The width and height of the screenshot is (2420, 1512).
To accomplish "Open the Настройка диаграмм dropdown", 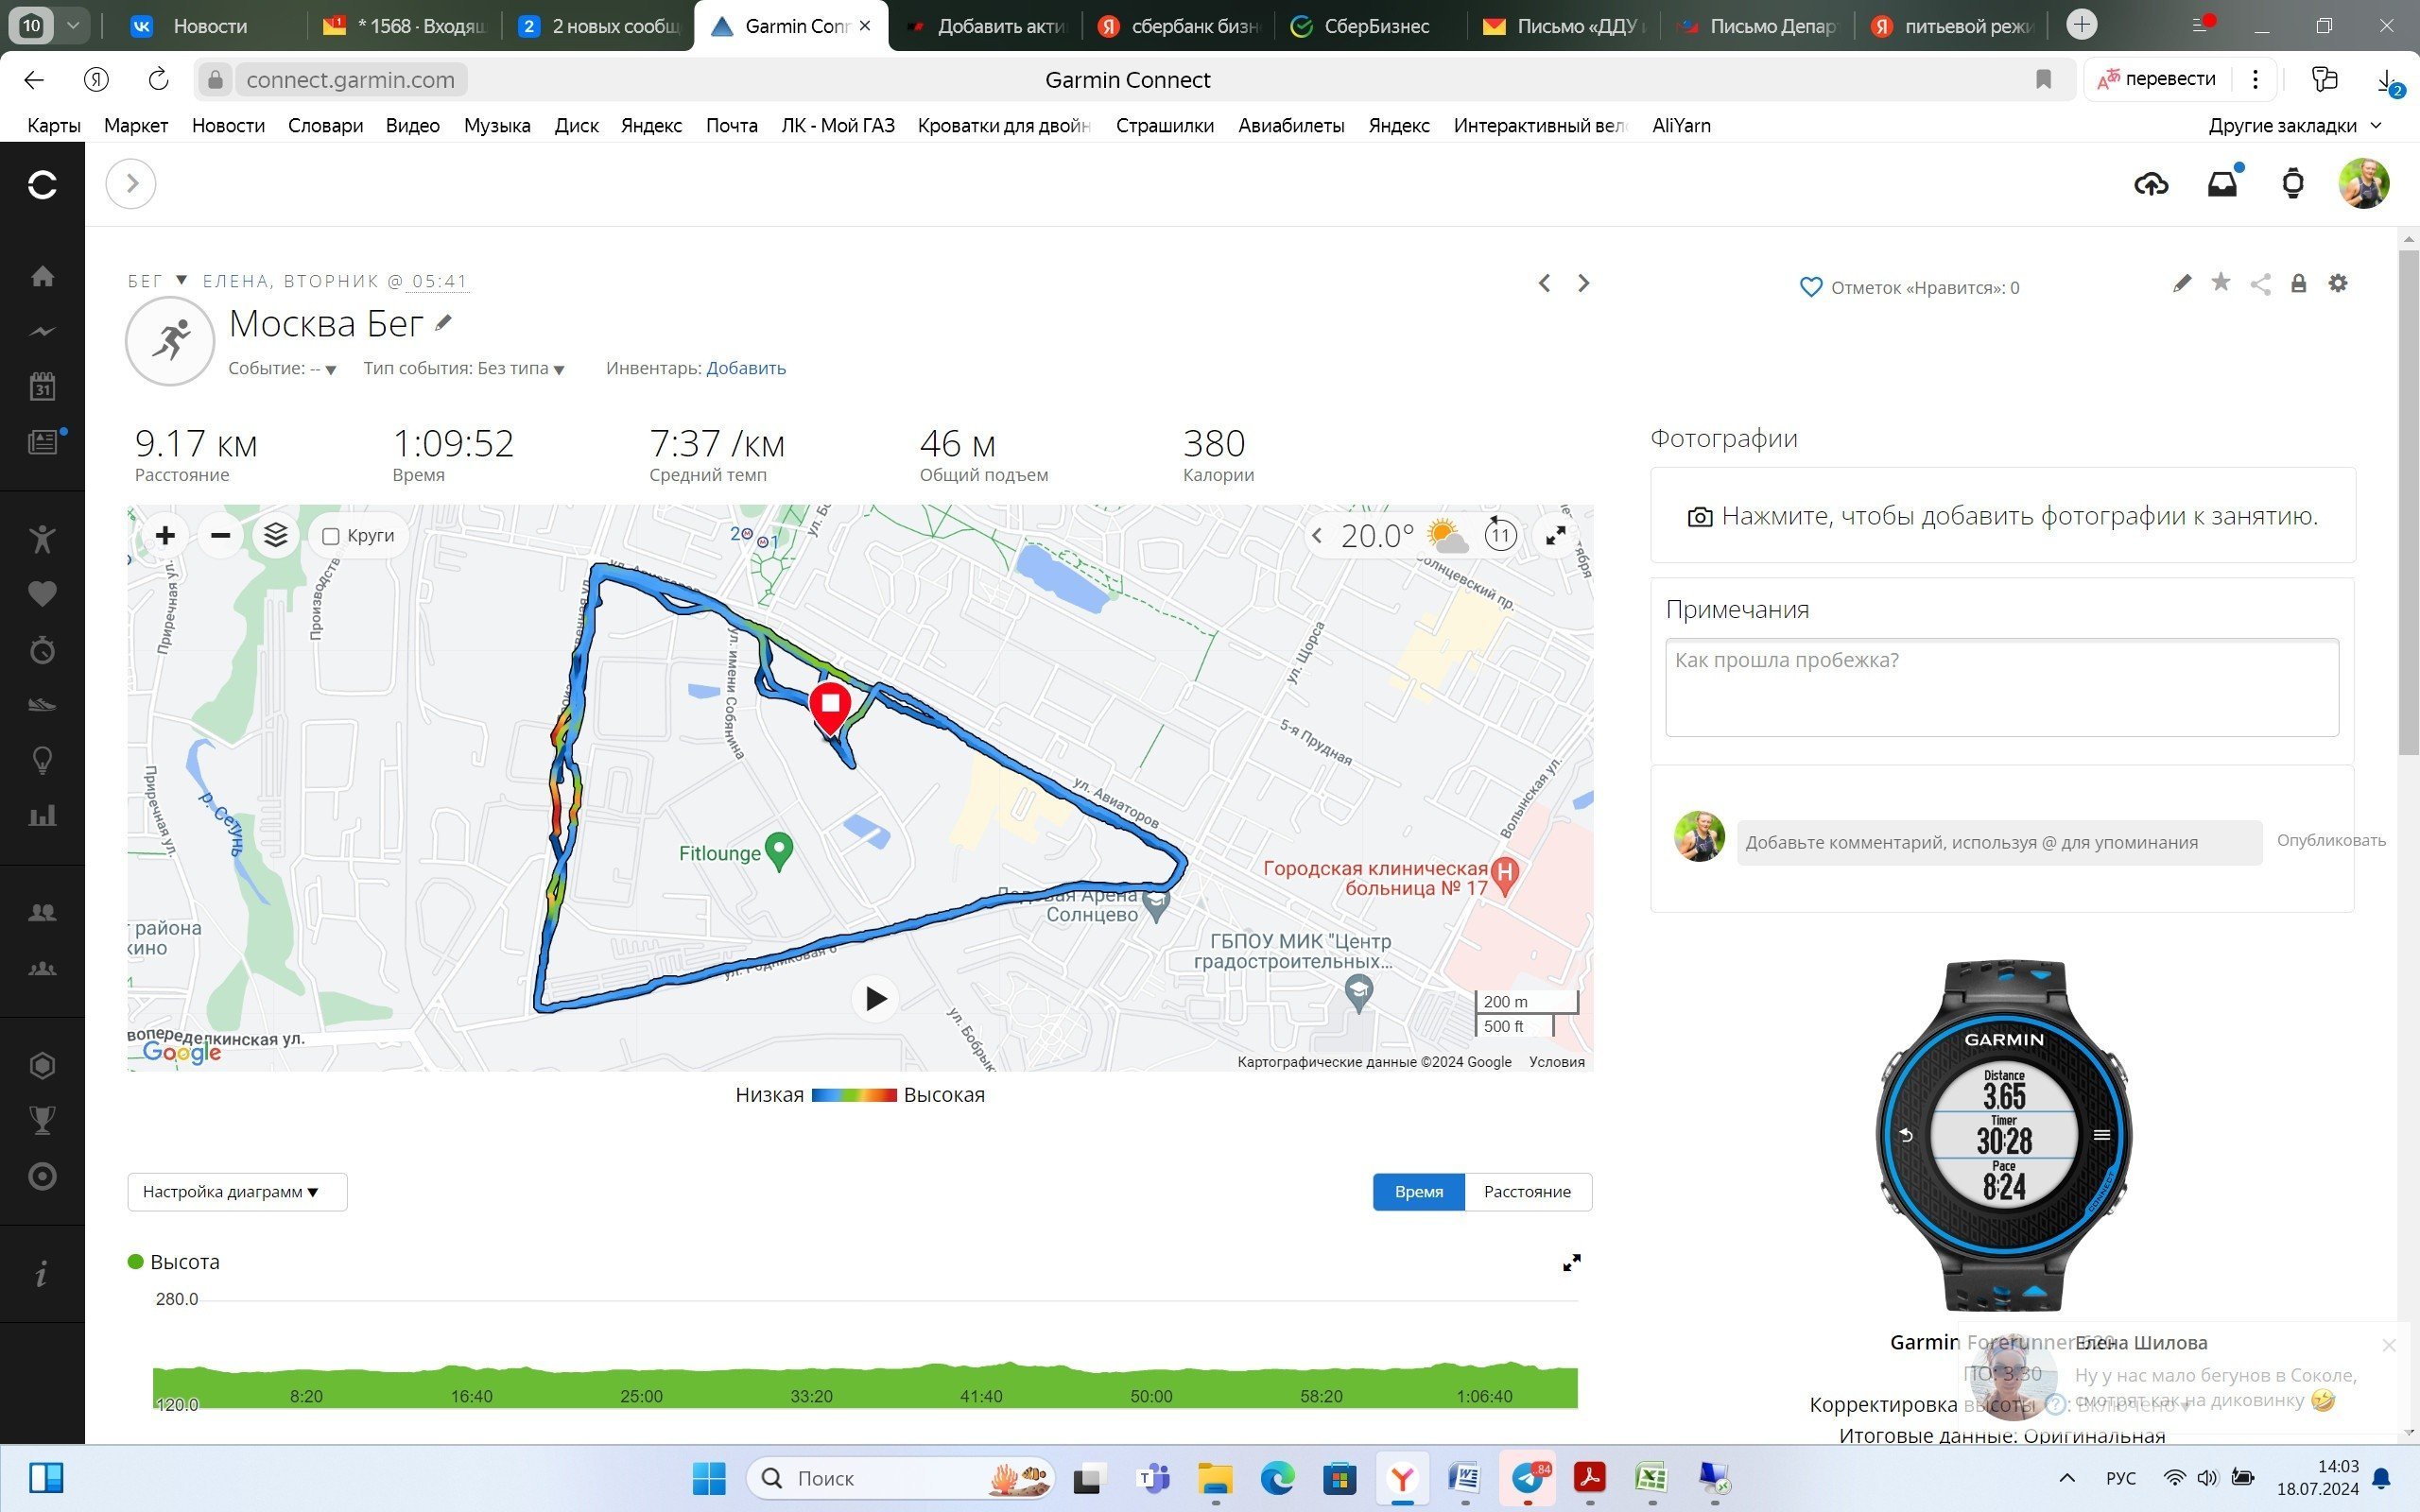I will pos(237,1192).
